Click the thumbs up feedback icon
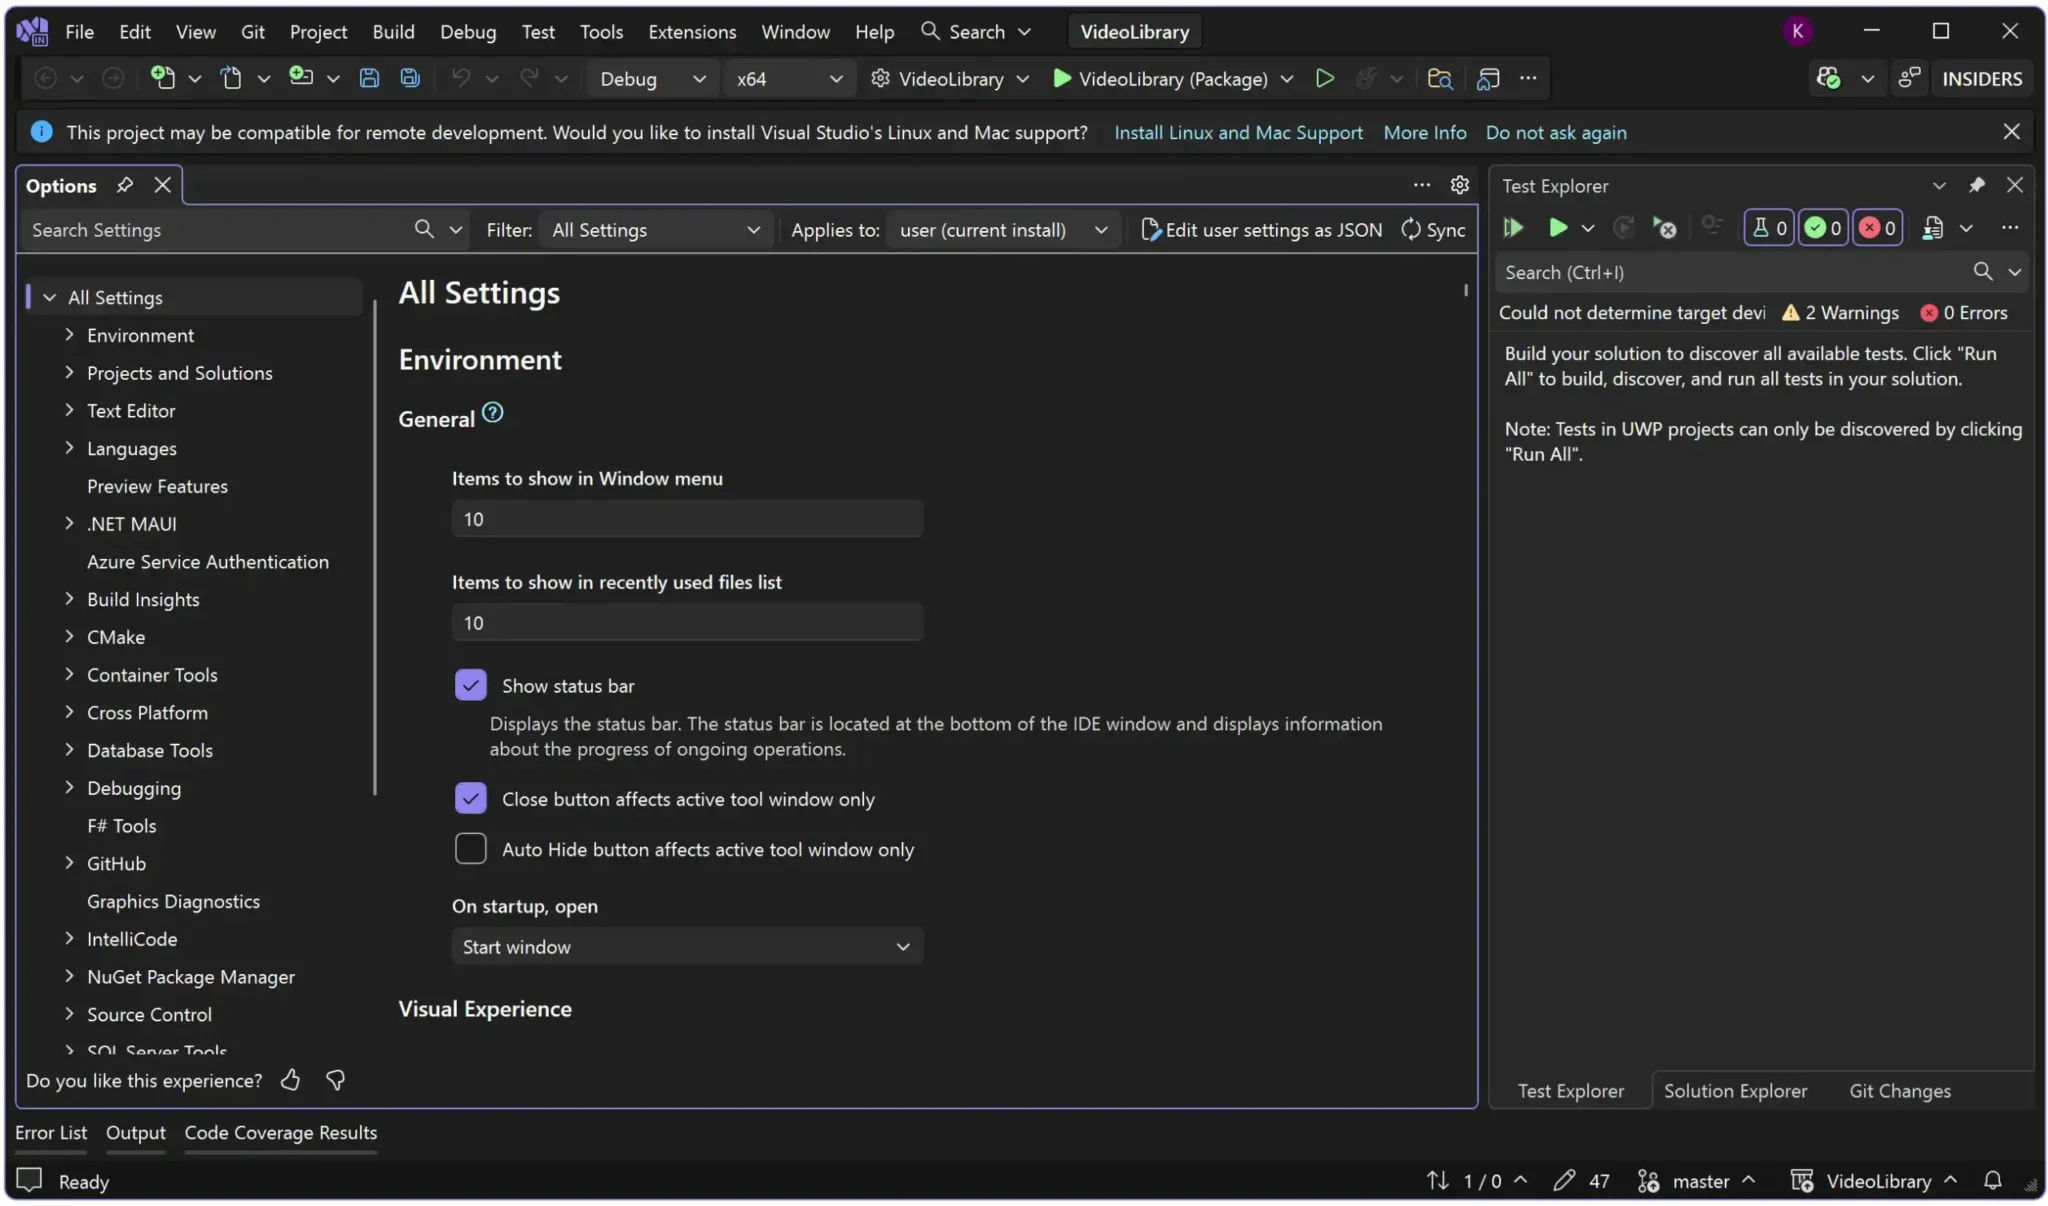The width and height of the screenshot is (2048, 1206). coord(290,1080)
